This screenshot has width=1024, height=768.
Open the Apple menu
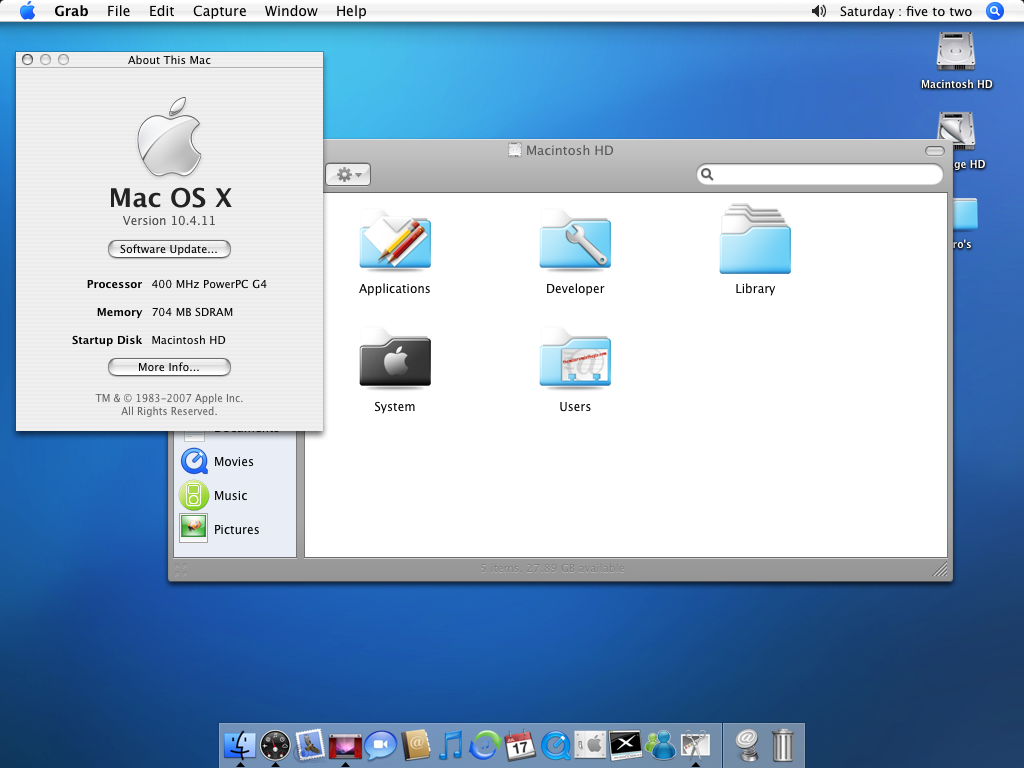27,11
